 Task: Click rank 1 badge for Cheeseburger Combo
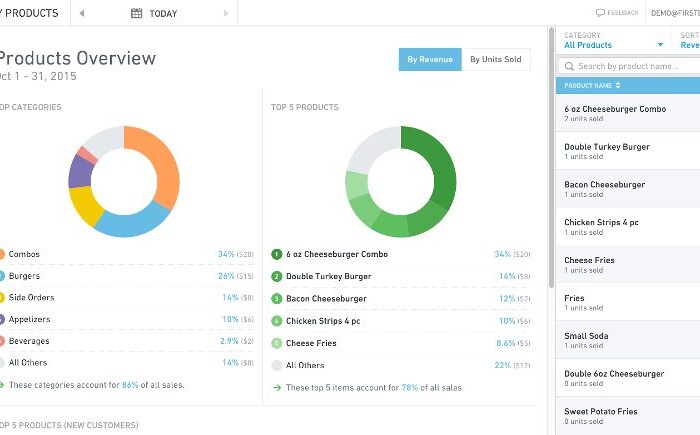[277, 254]
